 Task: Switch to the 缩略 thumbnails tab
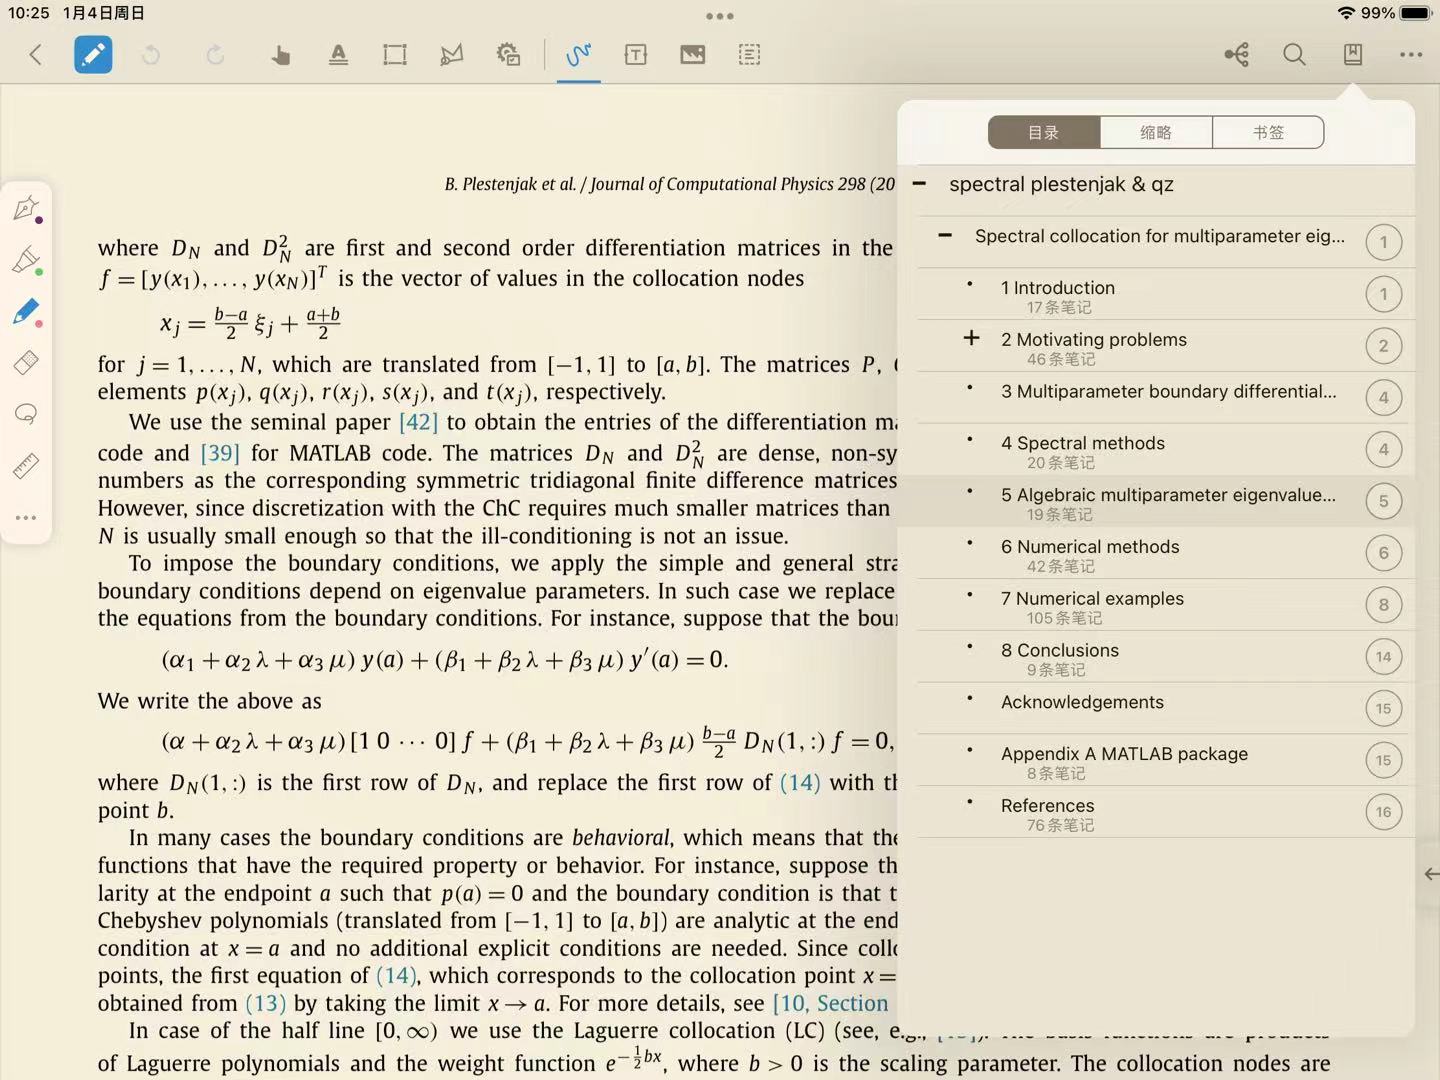[x=1156, y=132]
